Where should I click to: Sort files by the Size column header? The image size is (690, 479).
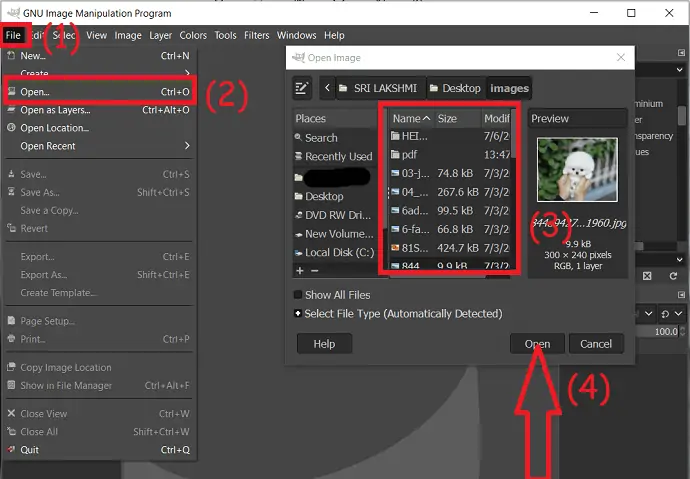457,119
